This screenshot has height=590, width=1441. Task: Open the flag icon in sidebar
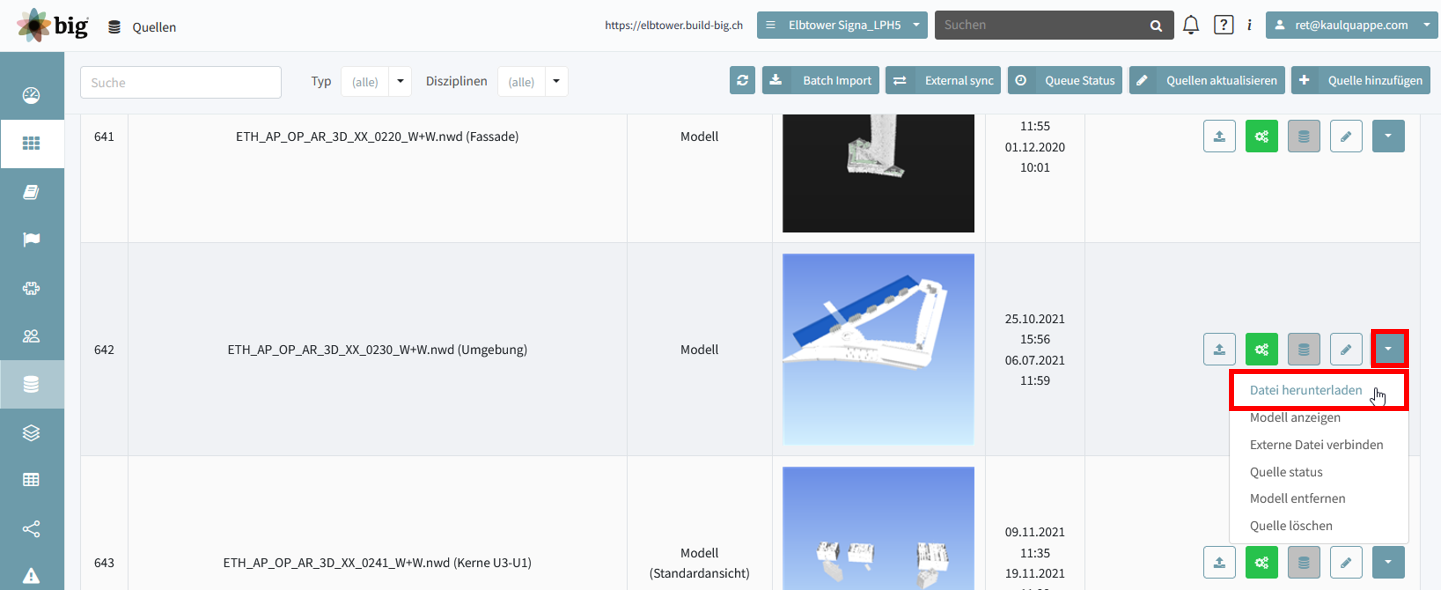click(31, 240)
